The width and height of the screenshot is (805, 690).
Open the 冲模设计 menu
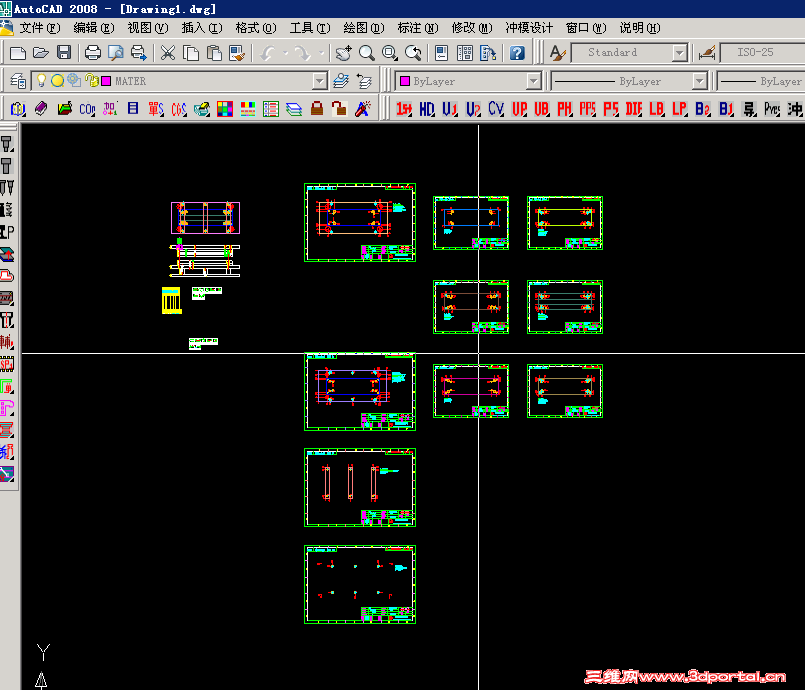tap(529, 28)
